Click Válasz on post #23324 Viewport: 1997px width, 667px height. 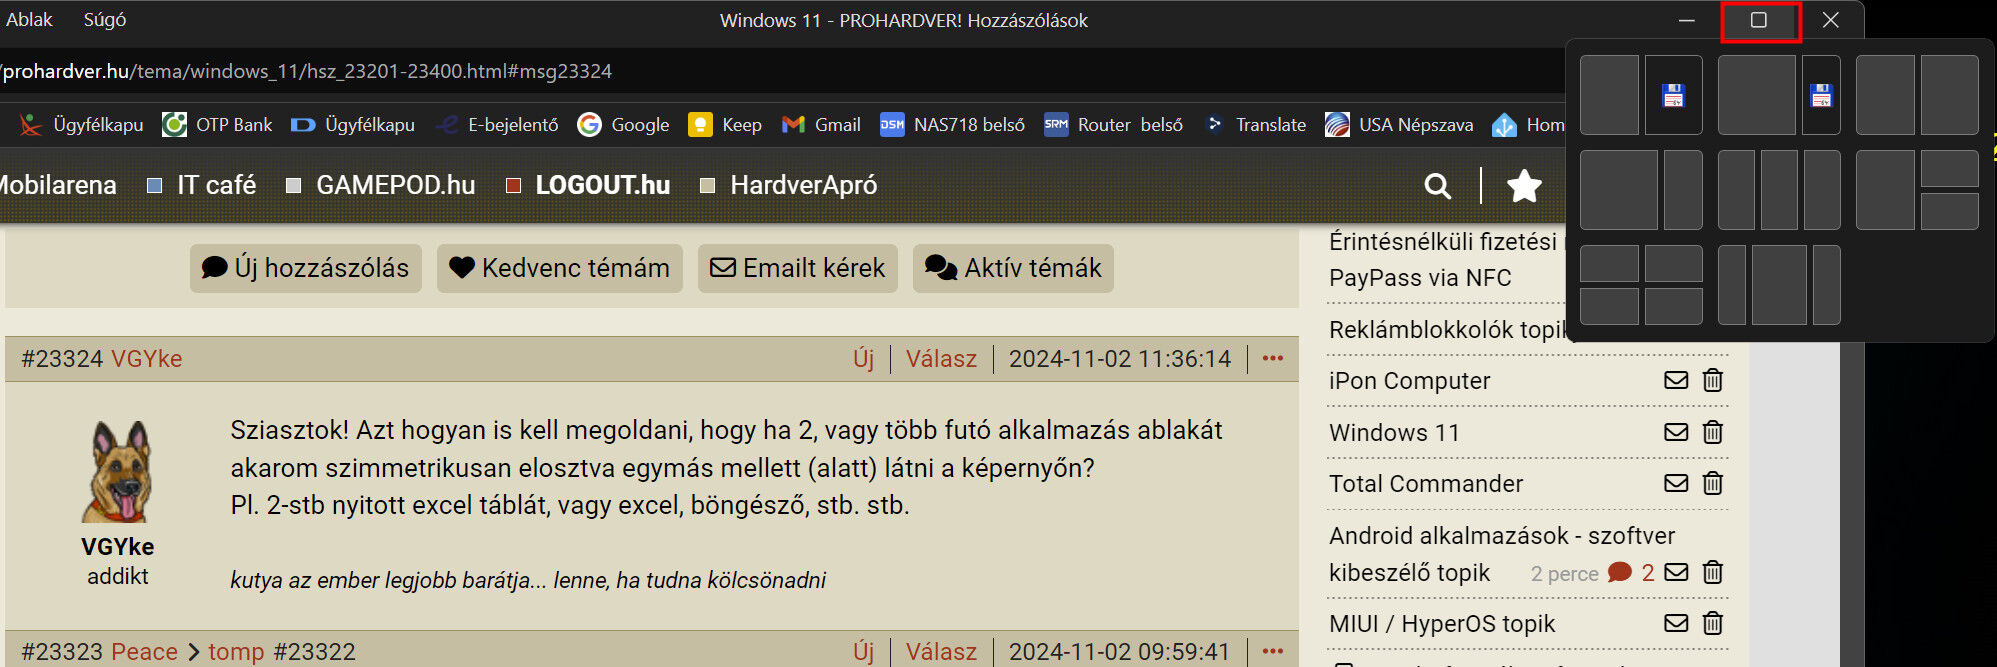941,359
